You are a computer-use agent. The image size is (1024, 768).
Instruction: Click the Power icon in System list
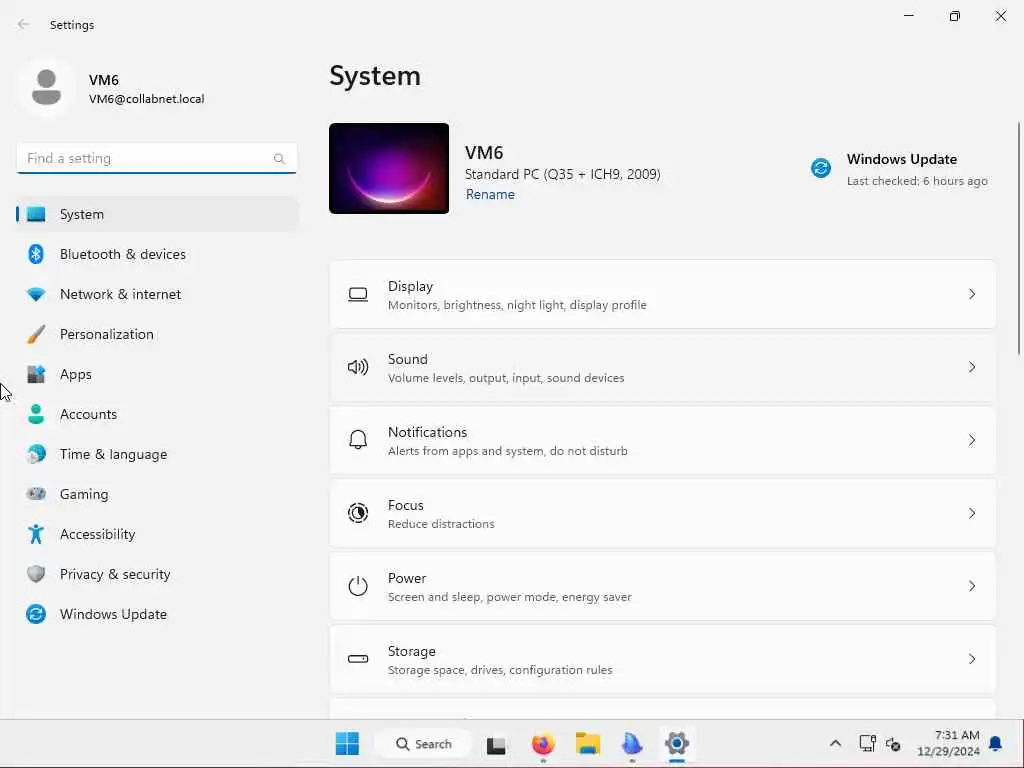click(x=358, y=586)
